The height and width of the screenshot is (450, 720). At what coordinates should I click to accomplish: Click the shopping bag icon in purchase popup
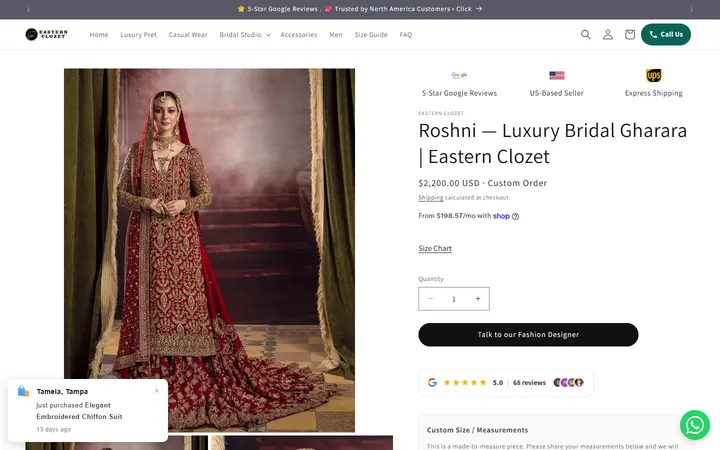pyautogui.click(x=23, y=391)
